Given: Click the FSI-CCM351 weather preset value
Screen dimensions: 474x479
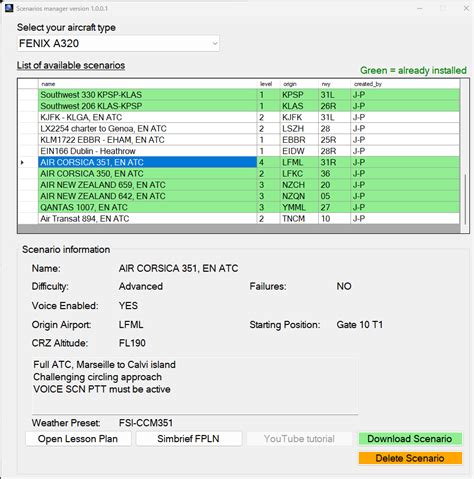Looking at the screenshot, I should [x=146, y=423].
